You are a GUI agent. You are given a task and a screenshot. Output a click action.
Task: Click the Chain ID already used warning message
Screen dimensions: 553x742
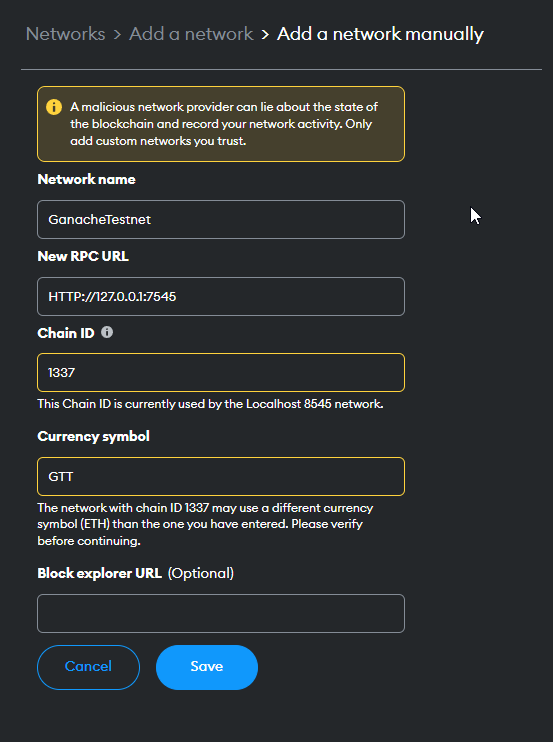[211, 404]
